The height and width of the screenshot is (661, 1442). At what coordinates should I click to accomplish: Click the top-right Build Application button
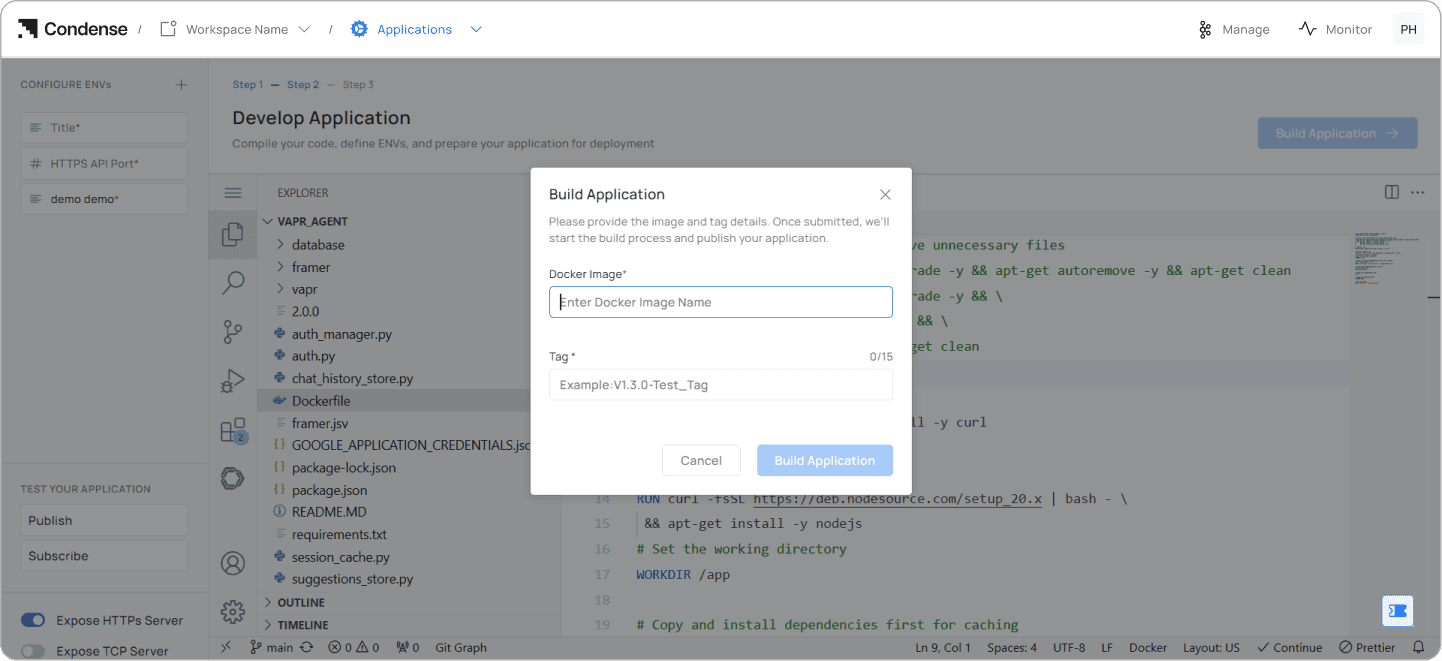[x=1337, y=133]
